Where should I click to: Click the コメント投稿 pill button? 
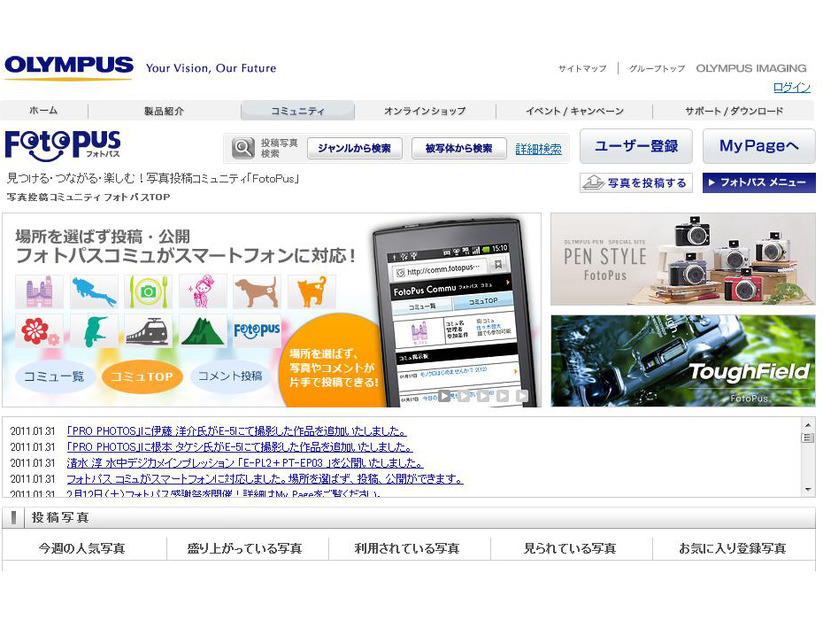(230, 376)
